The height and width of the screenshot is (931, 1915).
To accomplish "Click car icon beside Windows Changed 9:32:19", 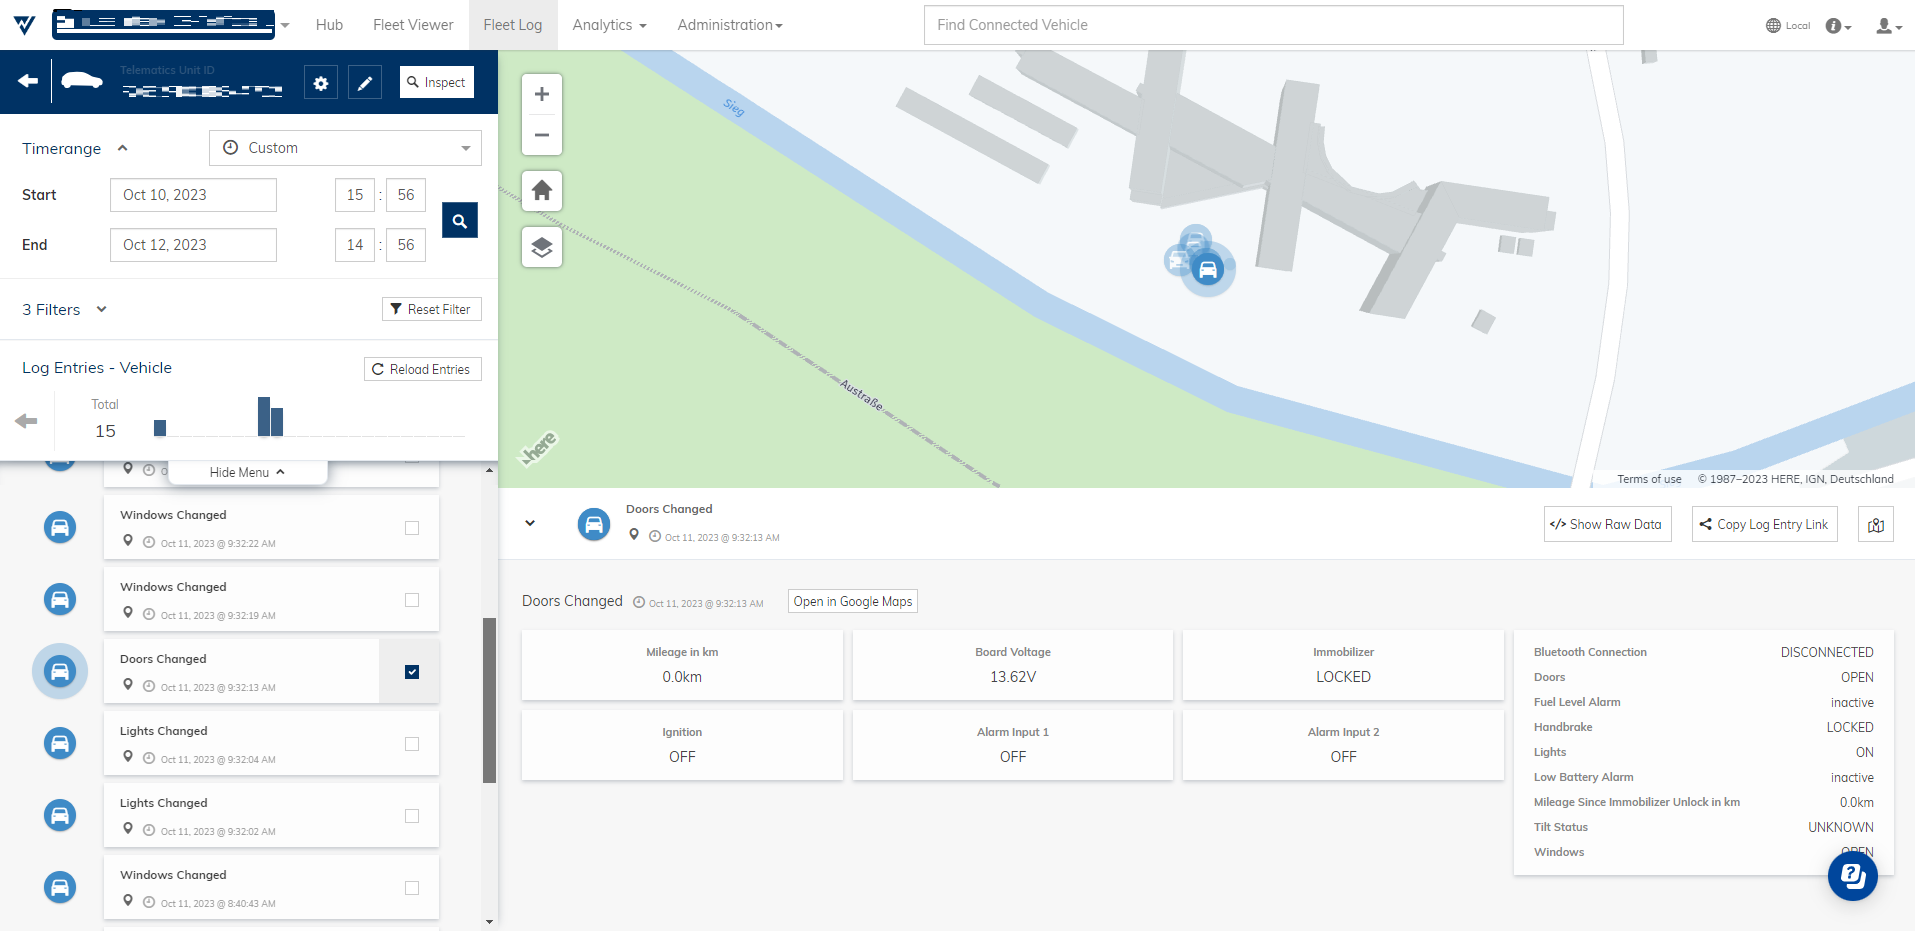I will pyautogui.click(x=60, y=599).
